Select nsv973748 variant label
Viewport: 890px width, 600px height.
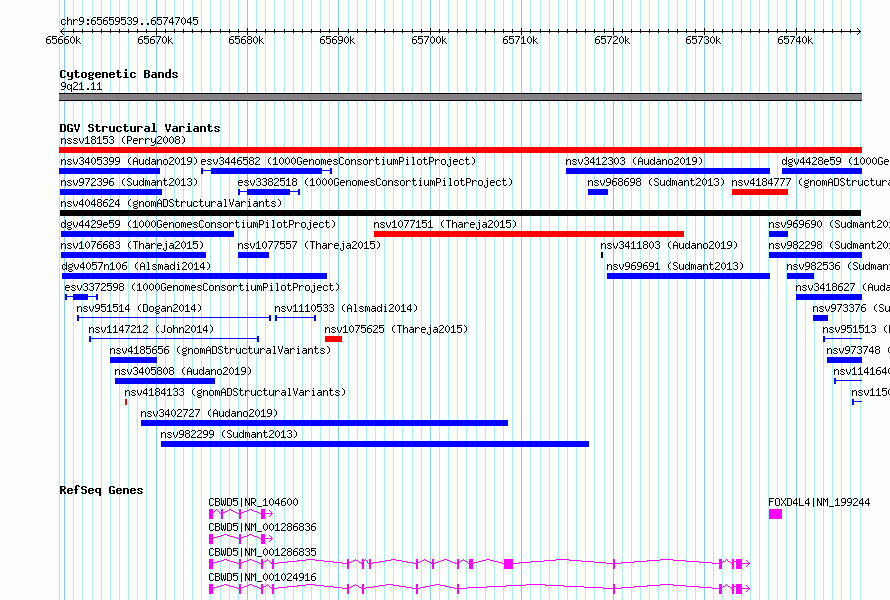point(858,350)
